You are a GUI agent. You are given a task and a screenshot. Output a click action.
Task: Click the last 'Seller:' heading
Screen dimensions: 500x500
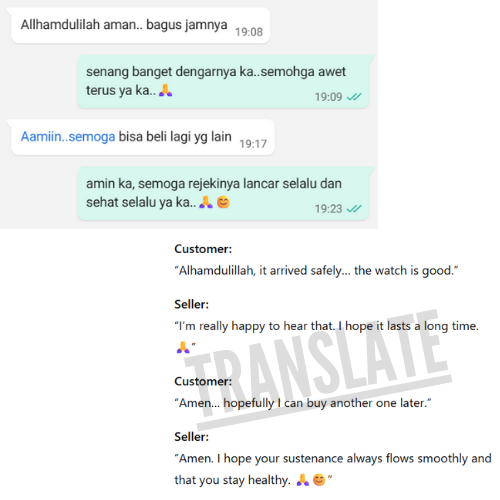(x=191, y=437)
